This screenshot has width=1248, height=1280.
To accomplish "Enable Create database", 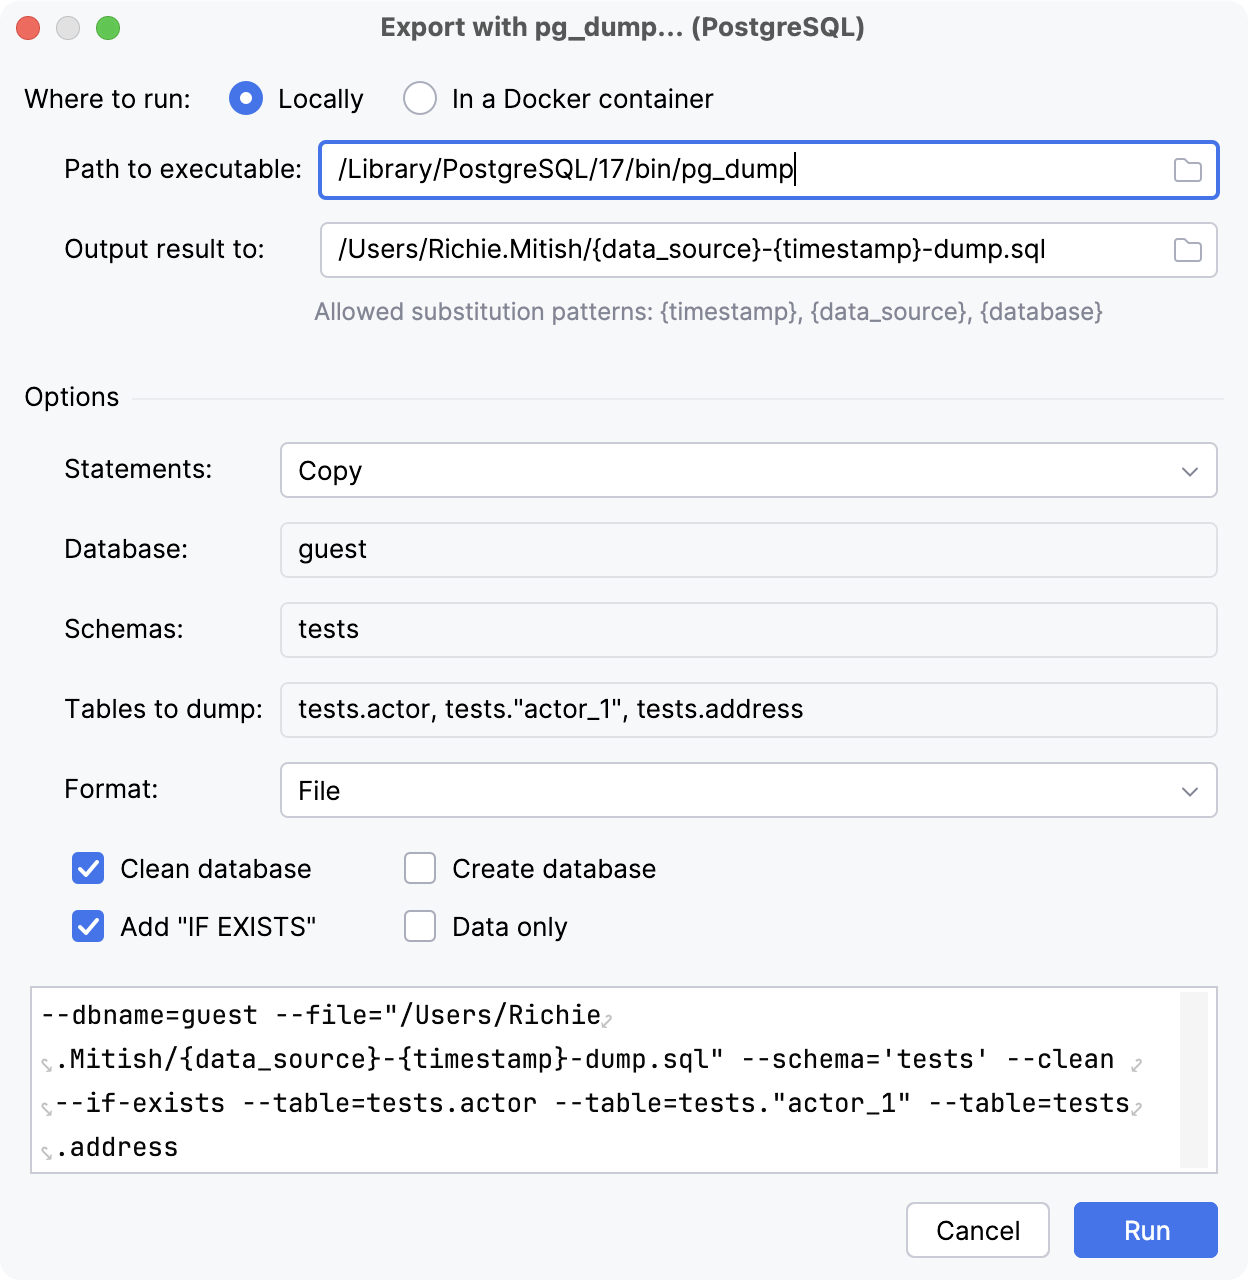I will (419, 868).
